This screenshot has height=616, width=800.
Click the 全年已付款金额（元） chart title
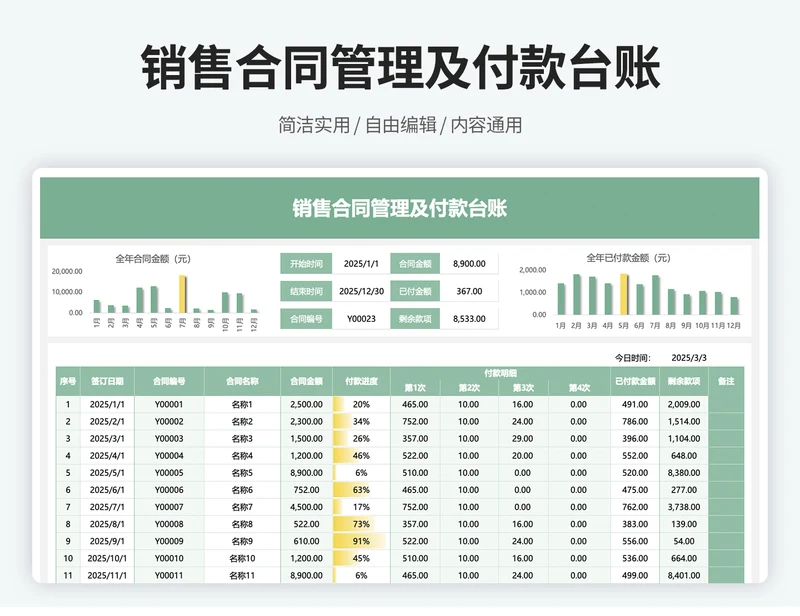(628, 258)
